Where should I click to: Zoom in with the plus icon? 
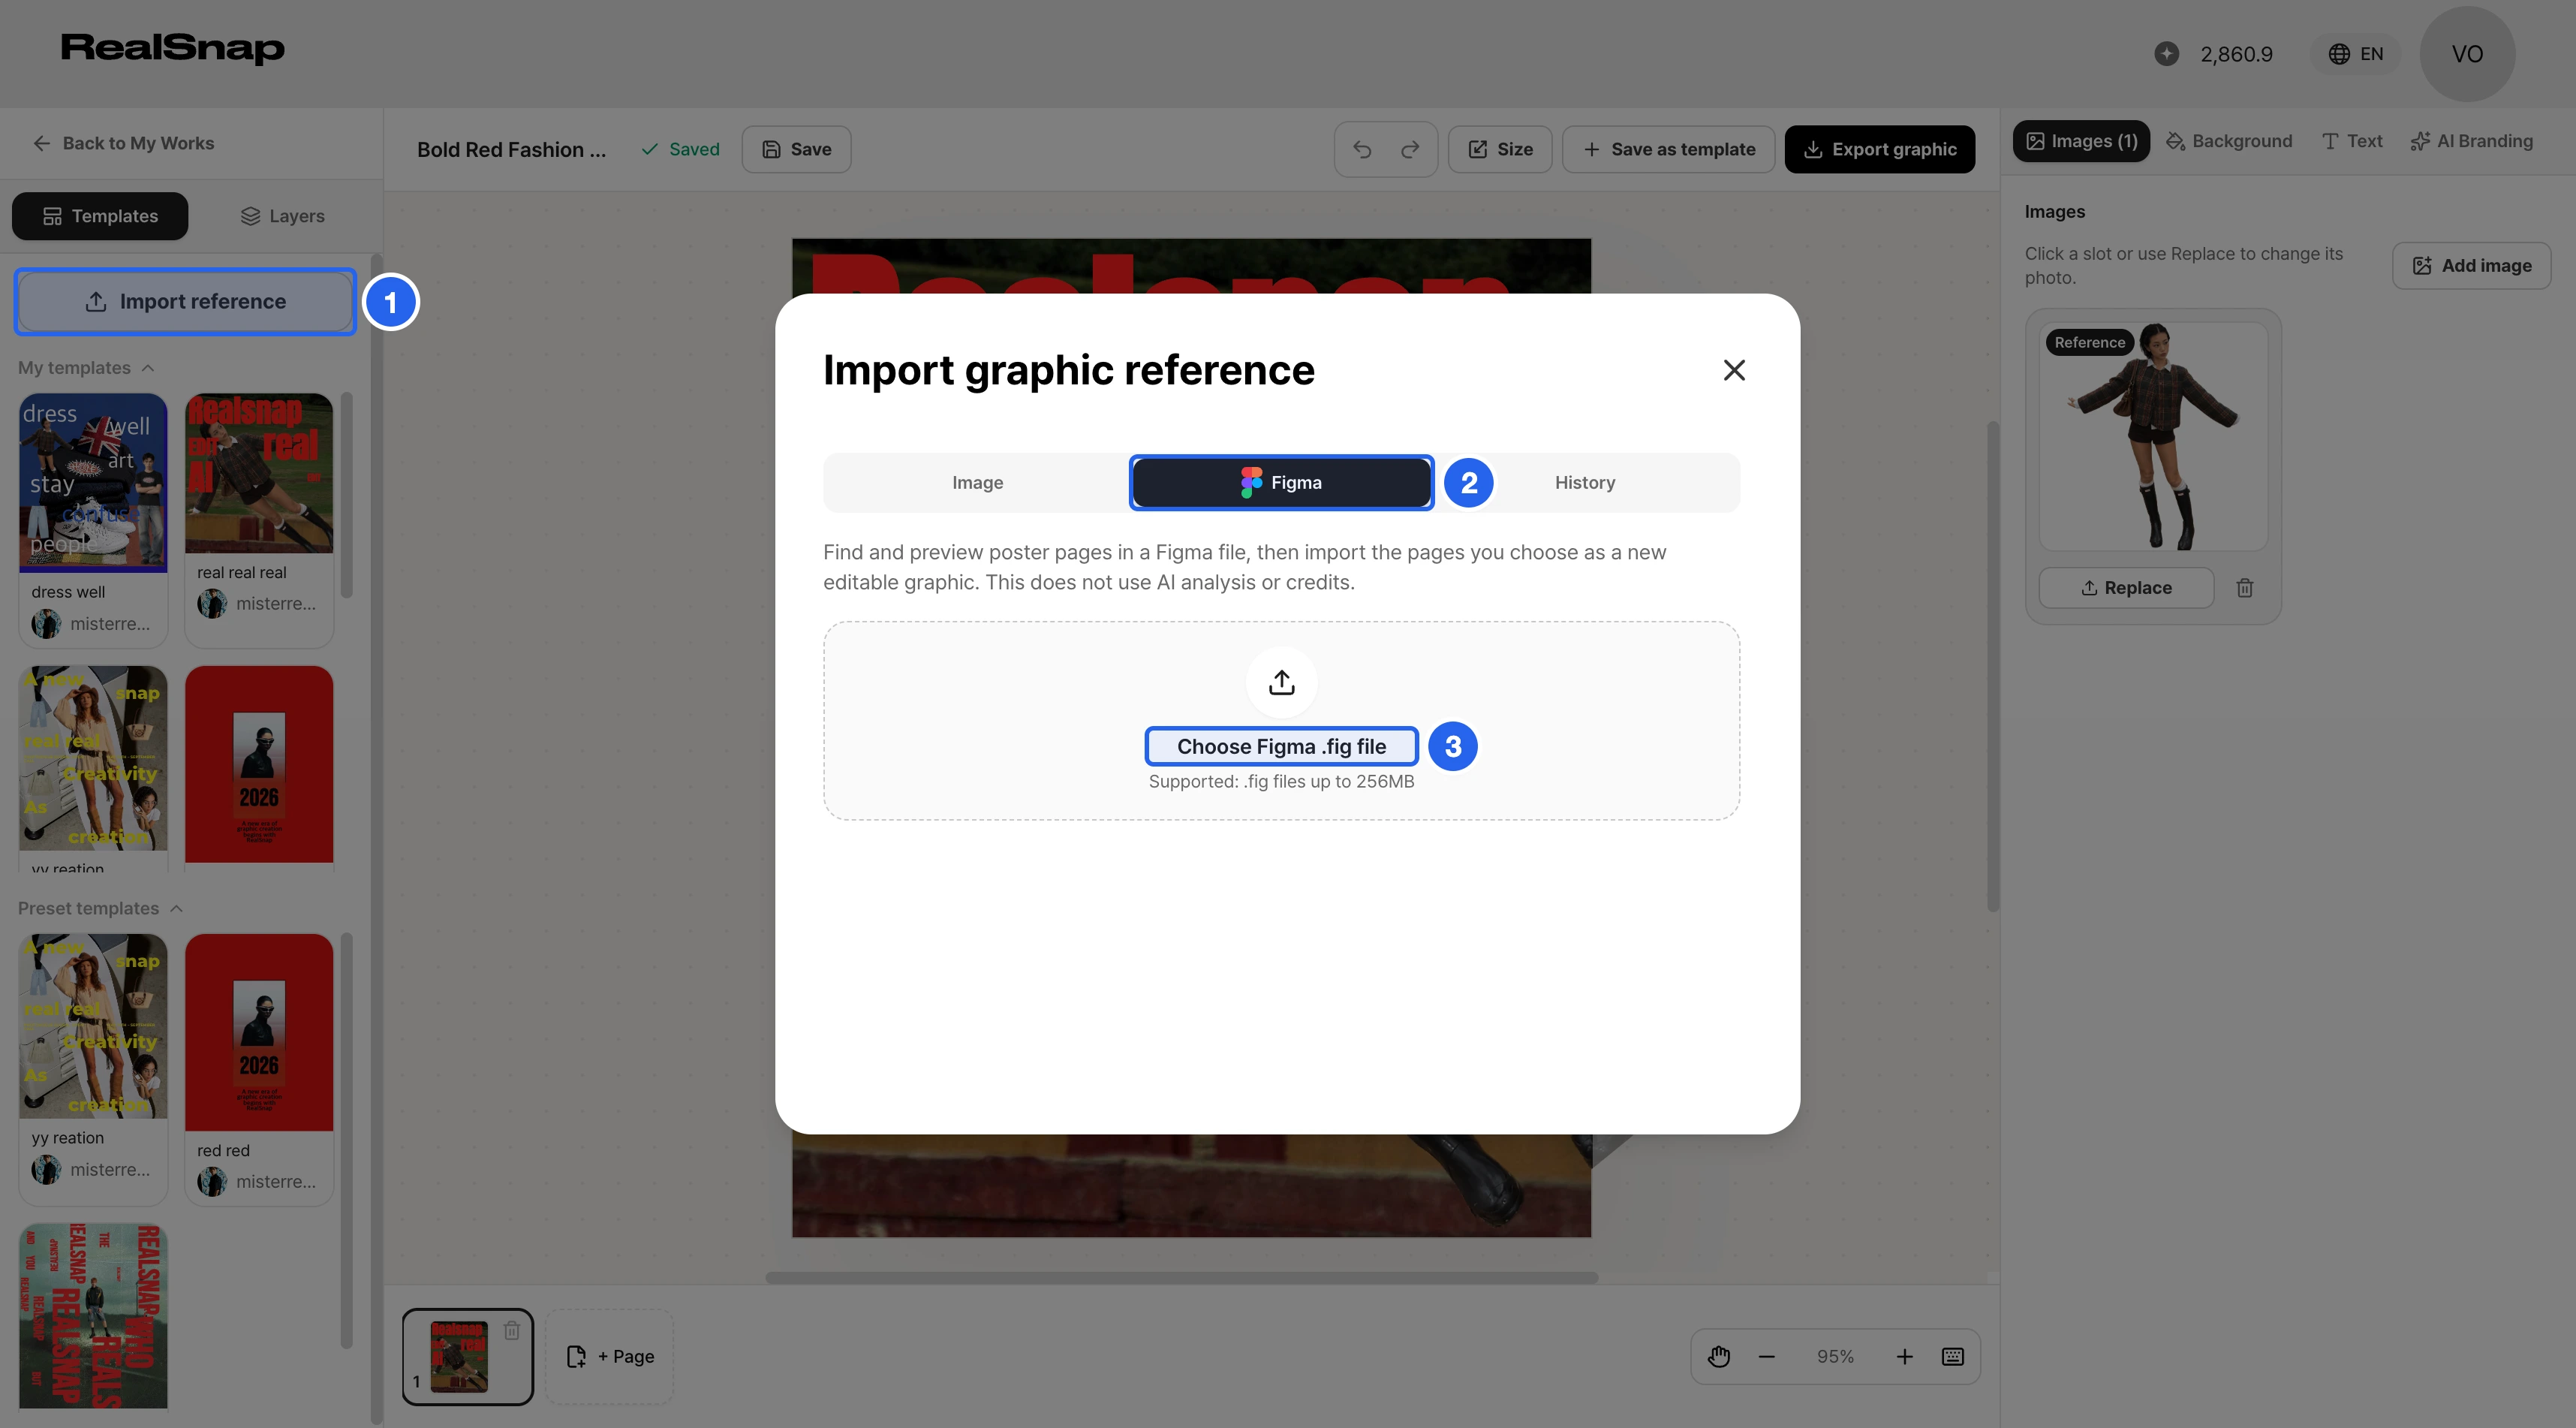[1904, 1357]
